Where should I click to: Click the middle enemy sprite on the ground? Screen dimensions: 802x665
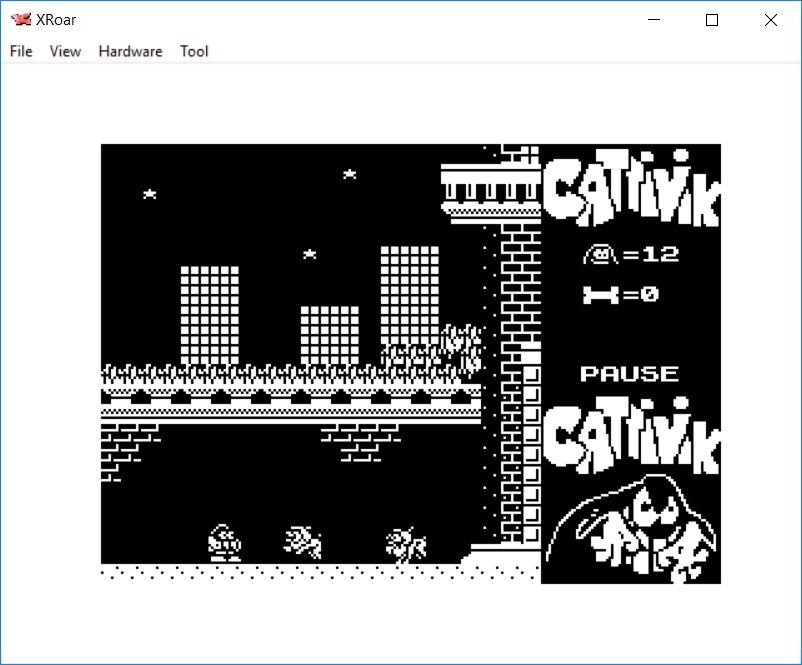coord(302,543)
